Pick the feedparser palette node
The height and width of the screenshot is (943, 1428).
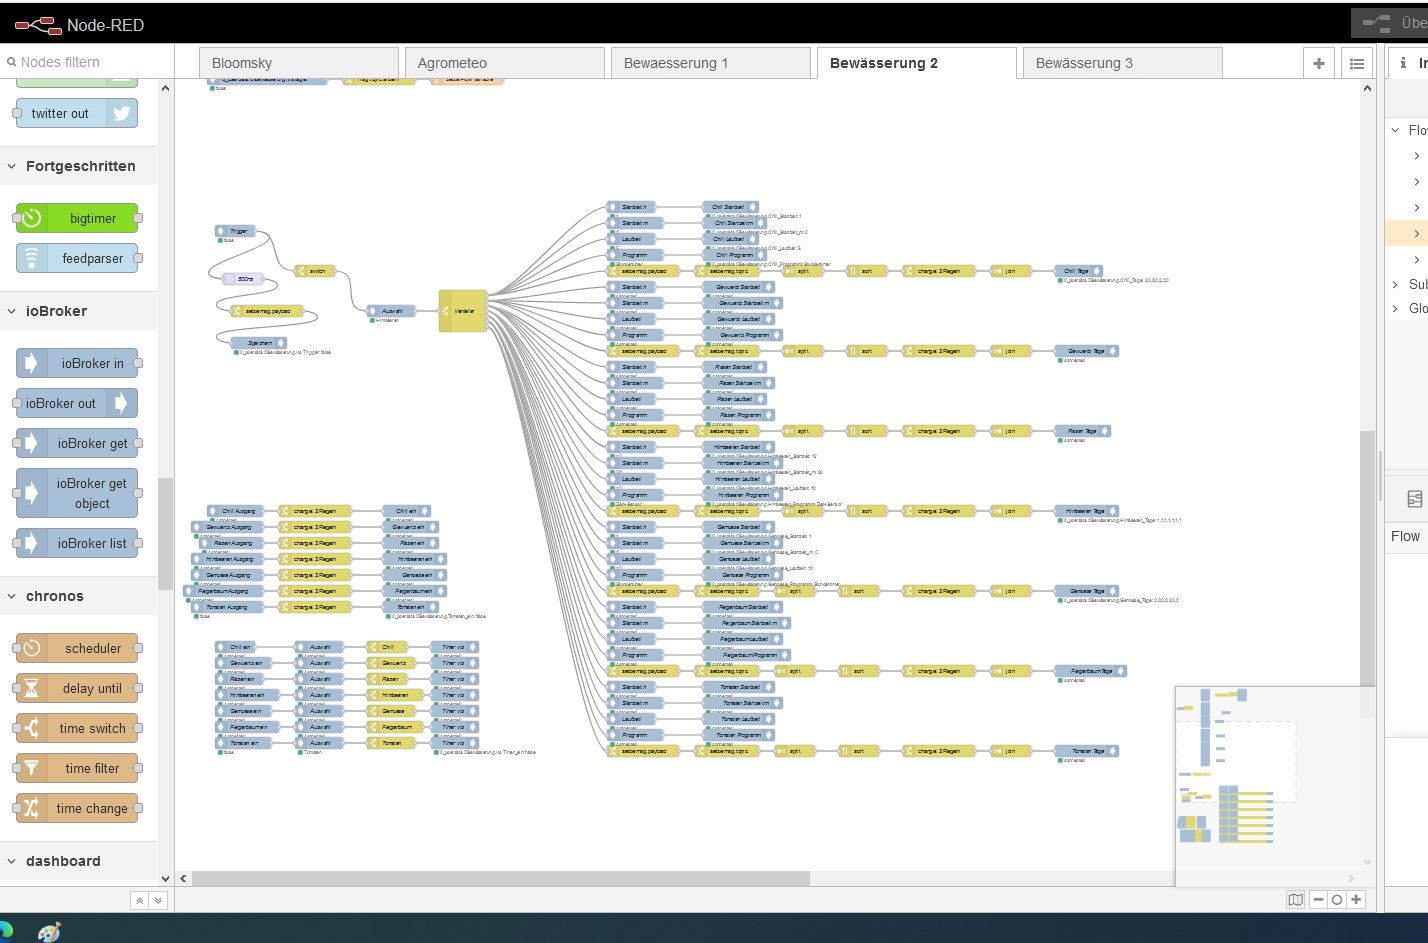tap(77, 258)
